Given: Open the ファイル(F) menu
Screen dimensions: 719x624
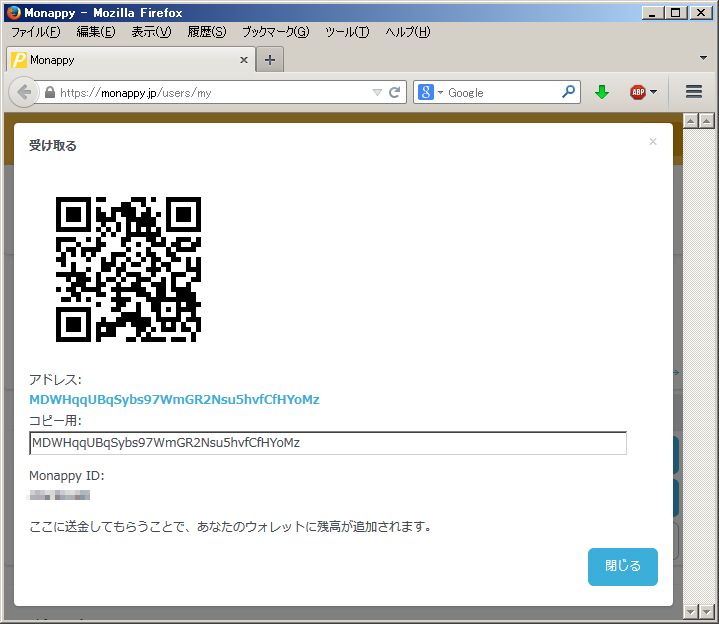Looking at the screenshot, I should [35, 32].
